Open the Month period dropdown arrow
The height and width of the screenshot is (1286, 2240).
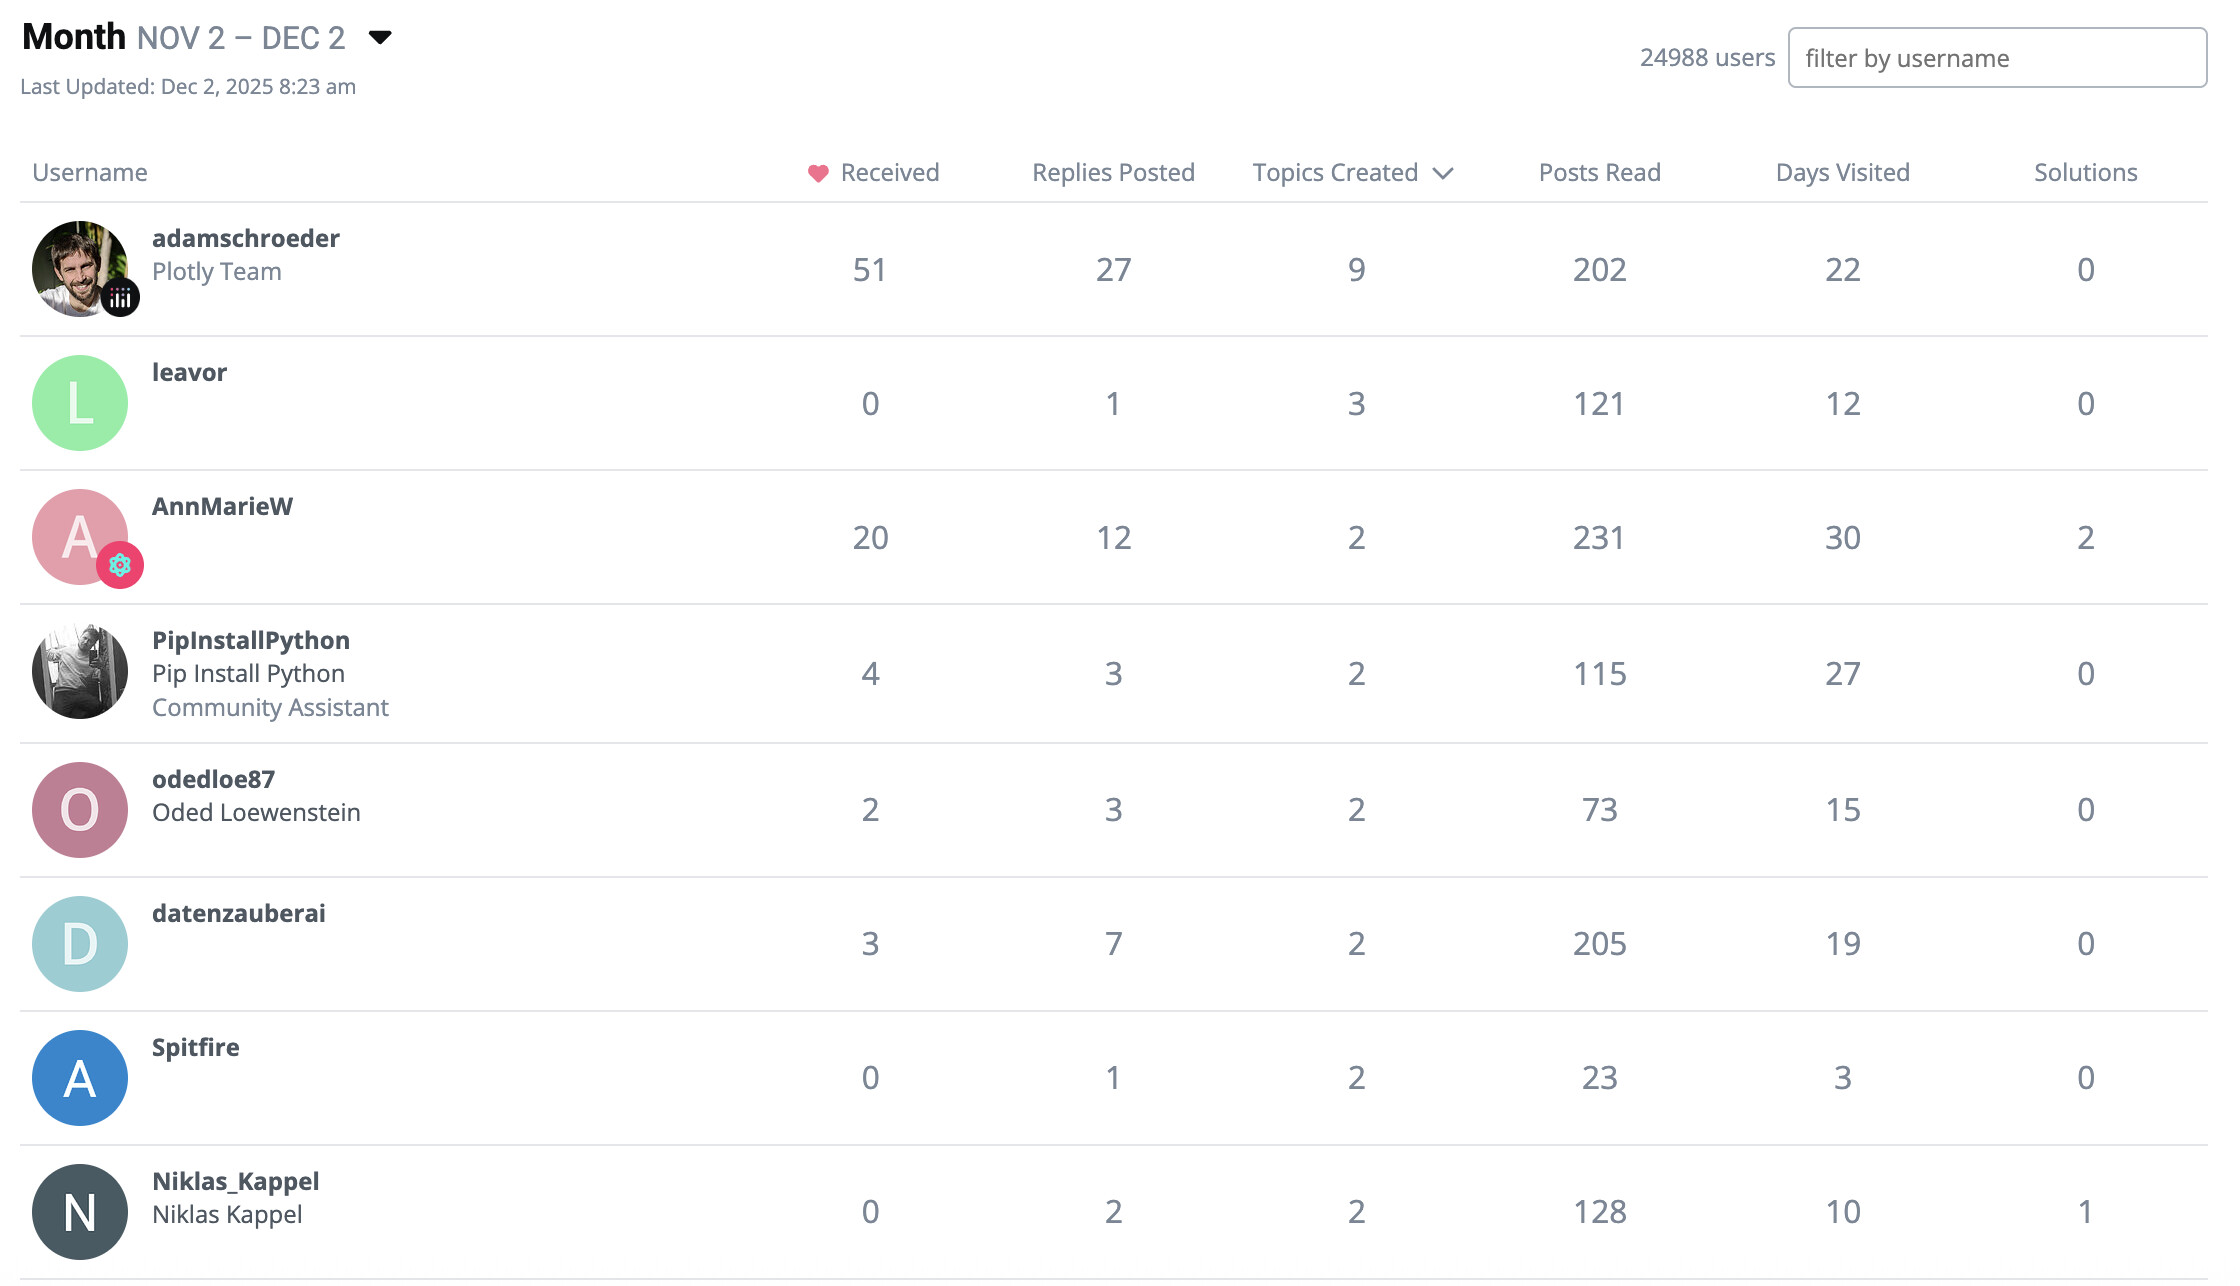click(x=380, y=38)
